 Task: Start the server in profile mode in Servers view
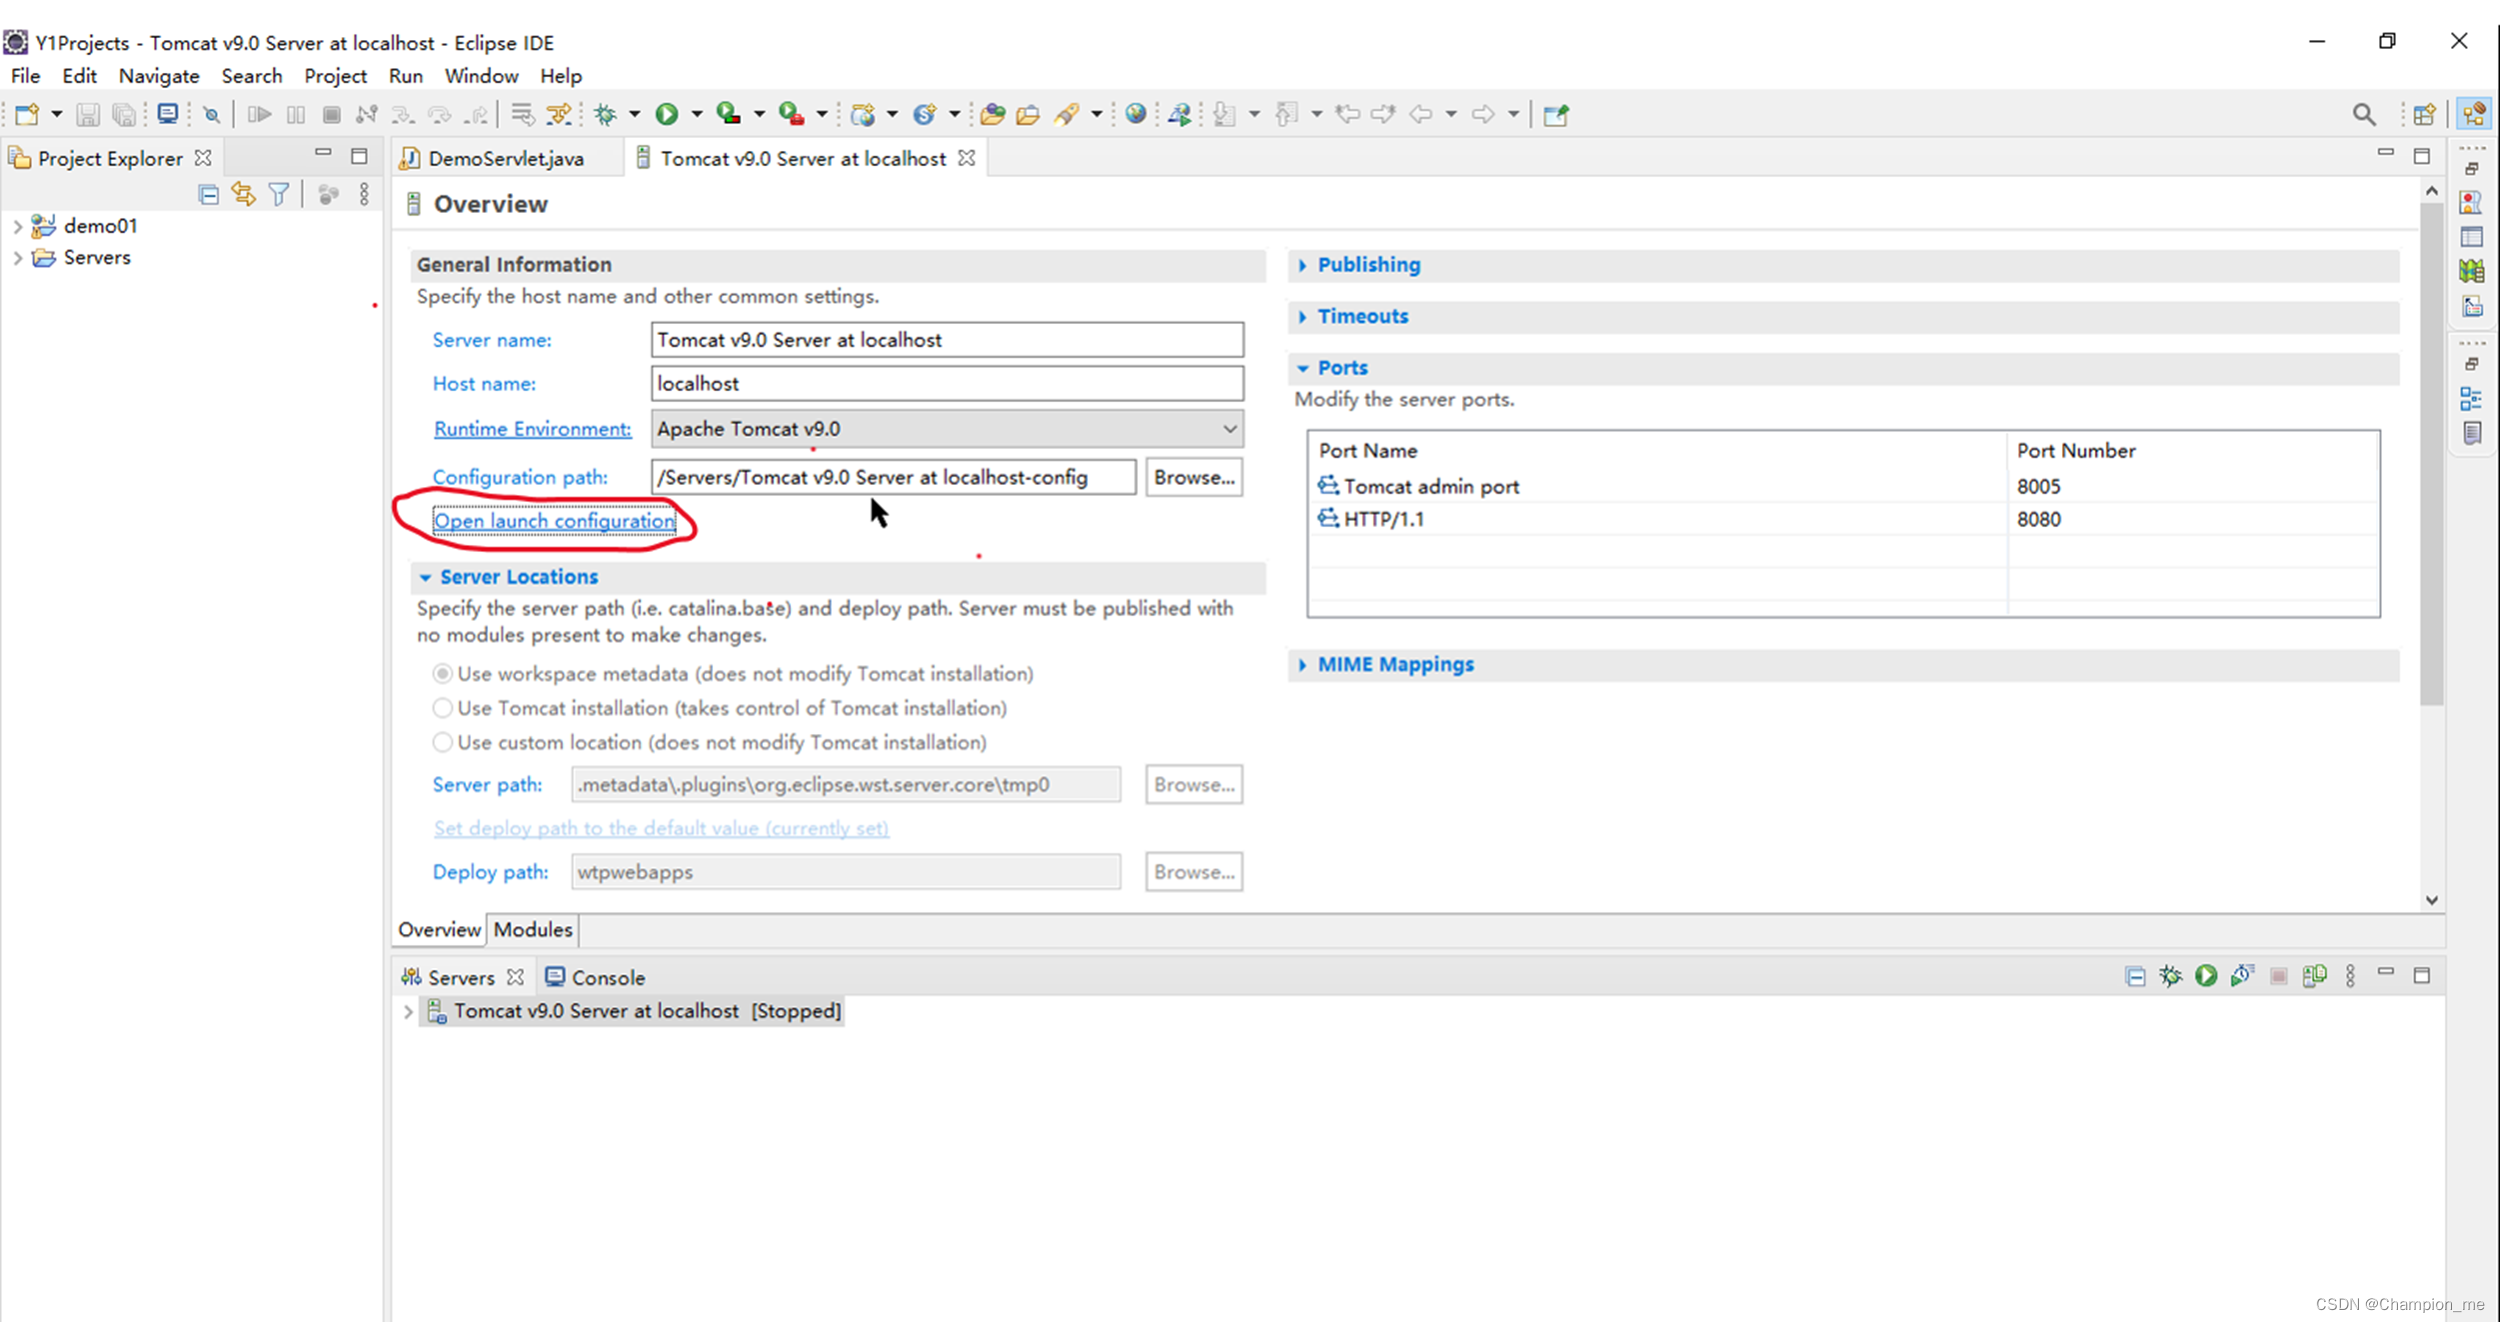[2242, 976]
